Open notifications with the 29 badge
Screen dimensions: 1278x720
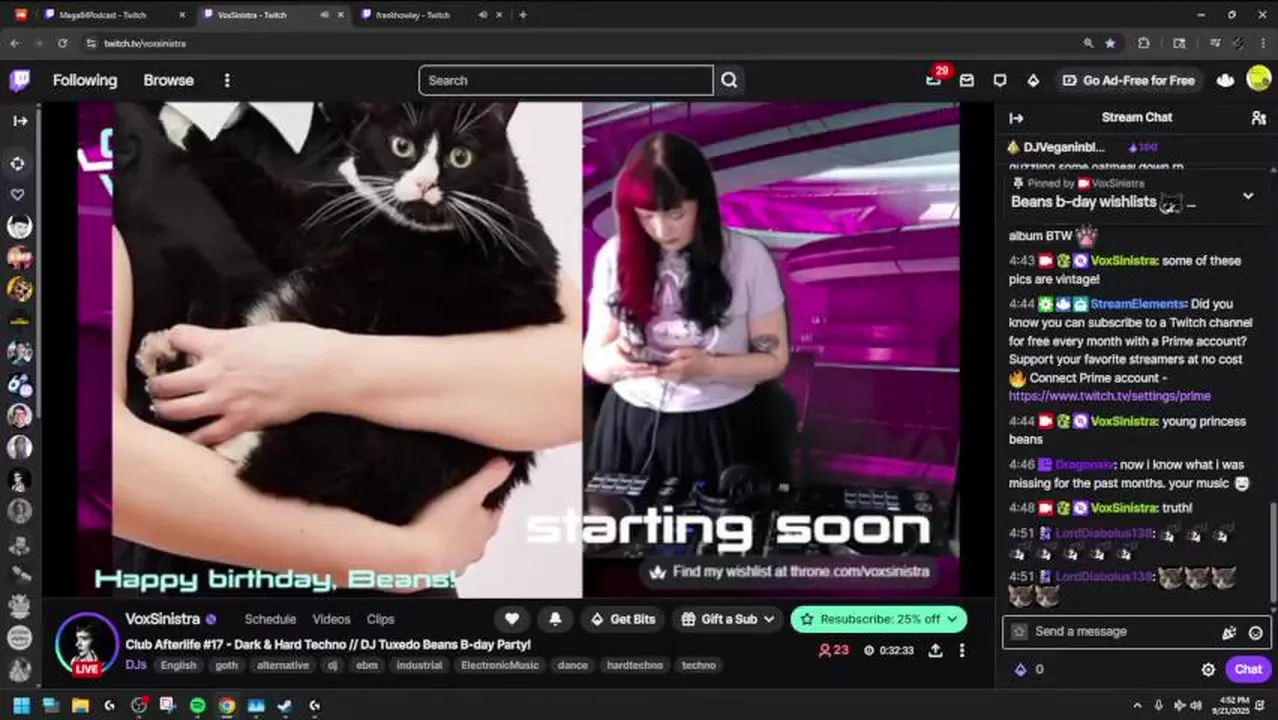(934, 79)
